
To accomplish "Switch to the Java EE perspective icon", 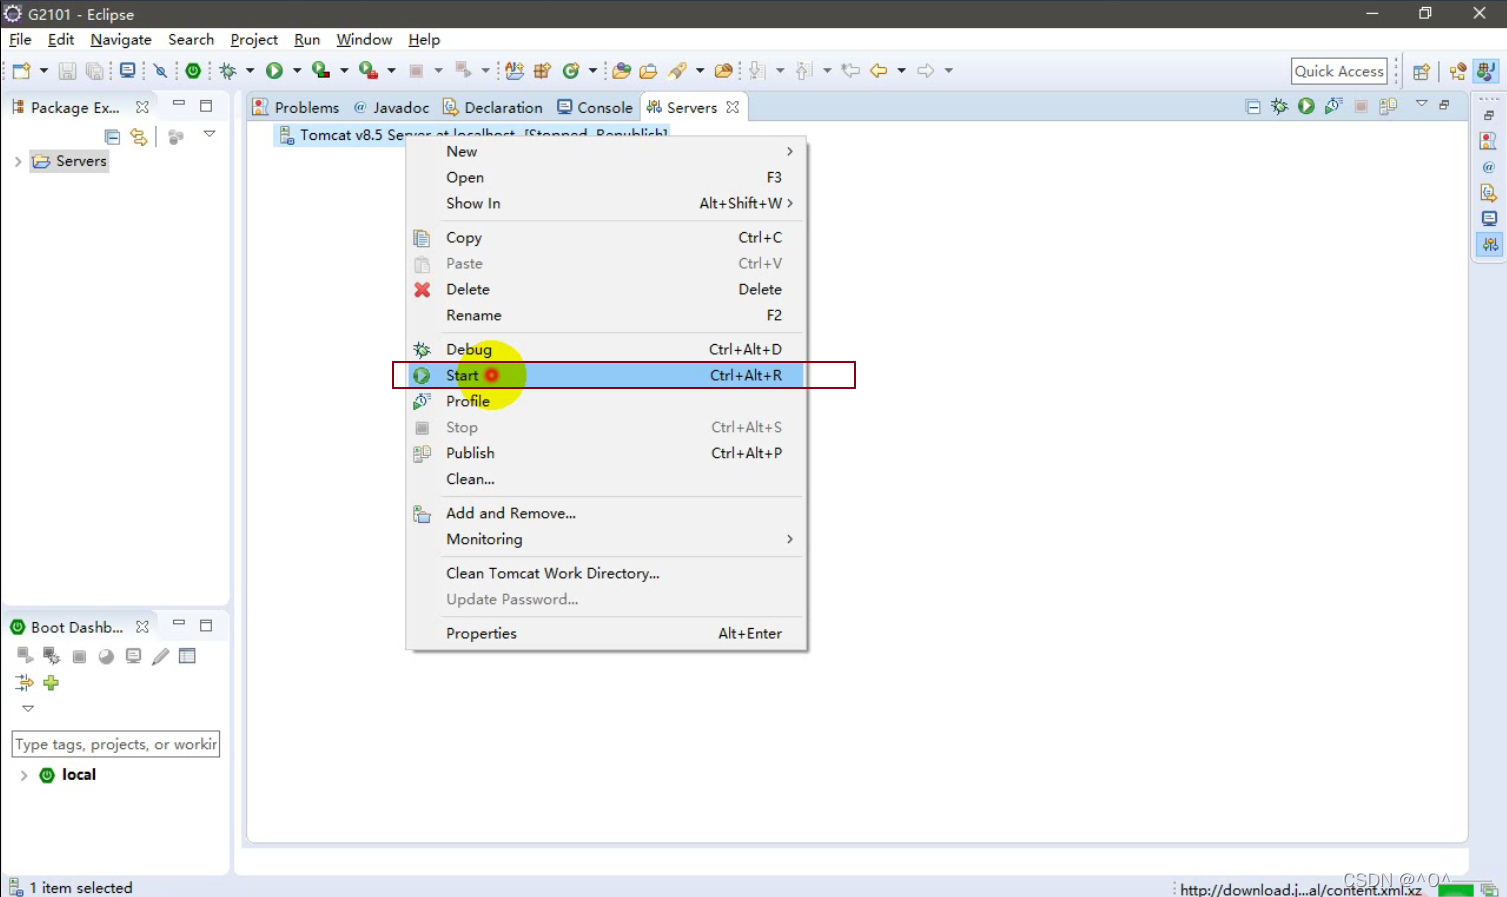I will (x=1458, y=71).
